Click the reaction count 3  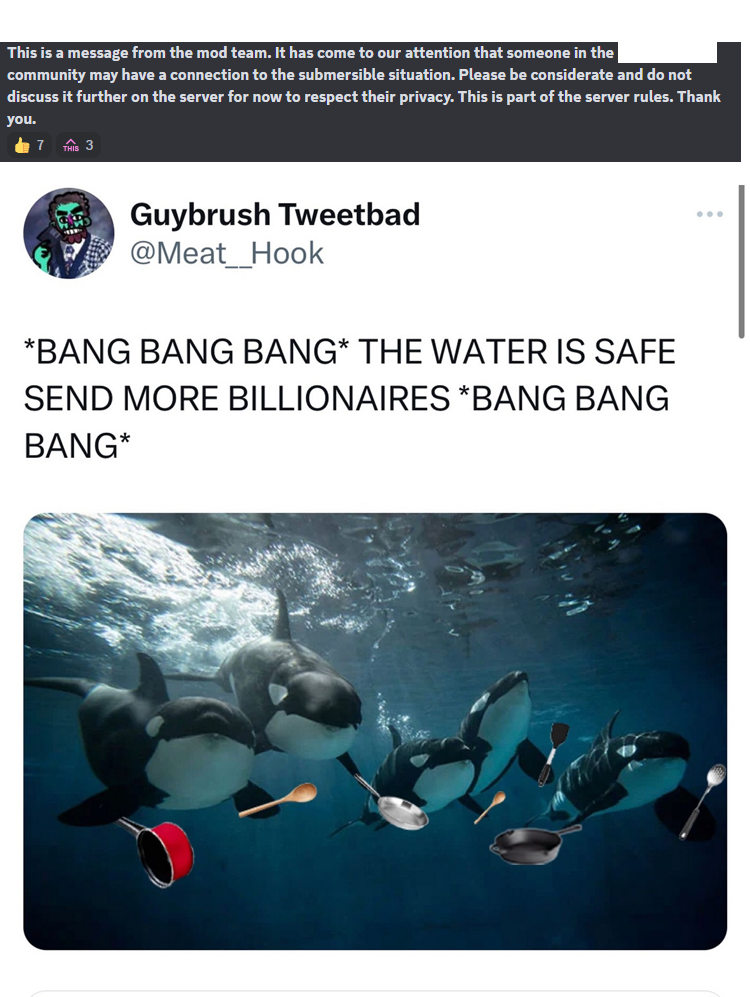coord(89,146)
